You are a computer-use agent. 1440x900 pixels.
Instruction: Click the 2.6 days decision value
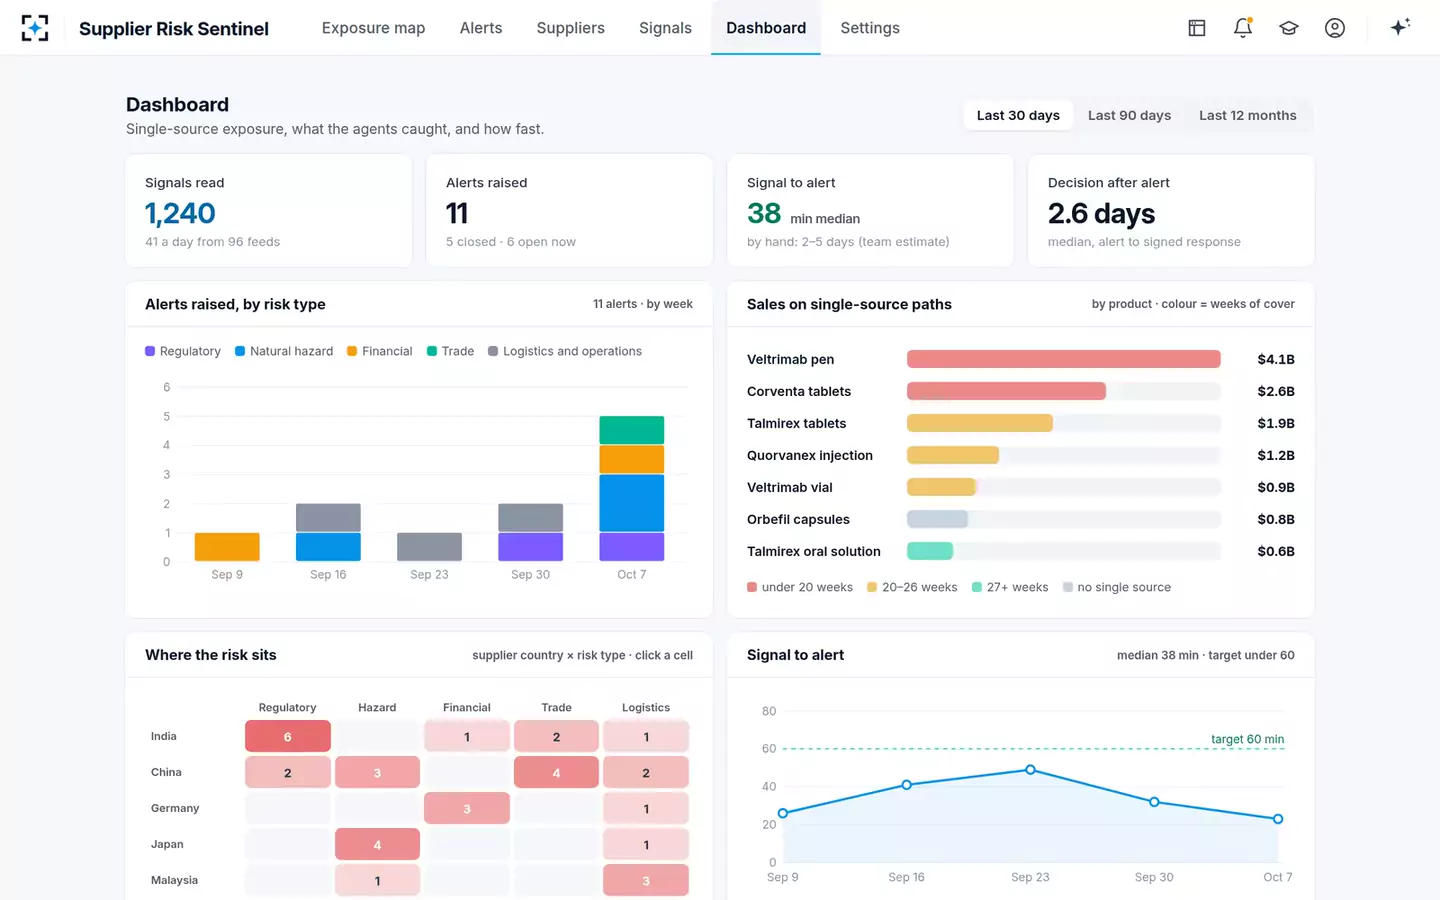click(1101, 213)
